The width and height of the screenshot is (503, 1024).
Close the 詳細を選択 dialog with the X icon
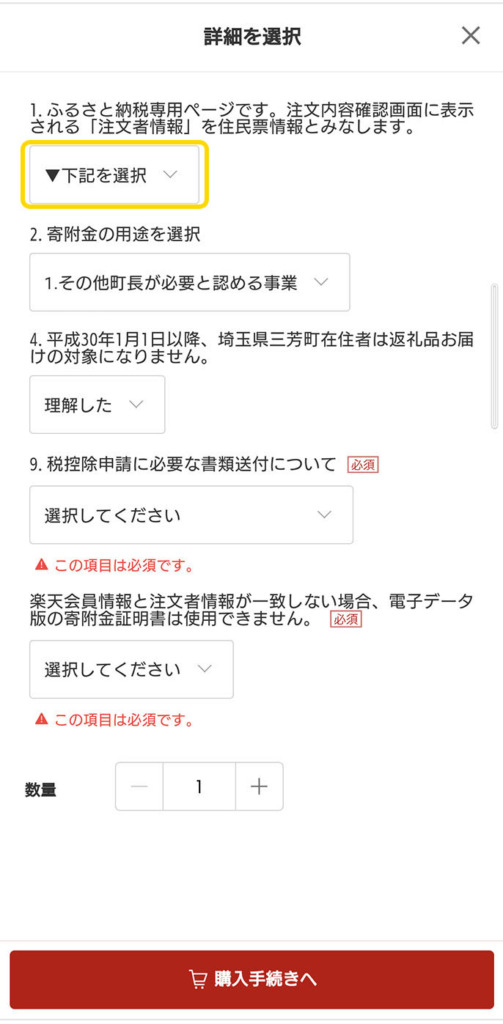tap(470, 36)
